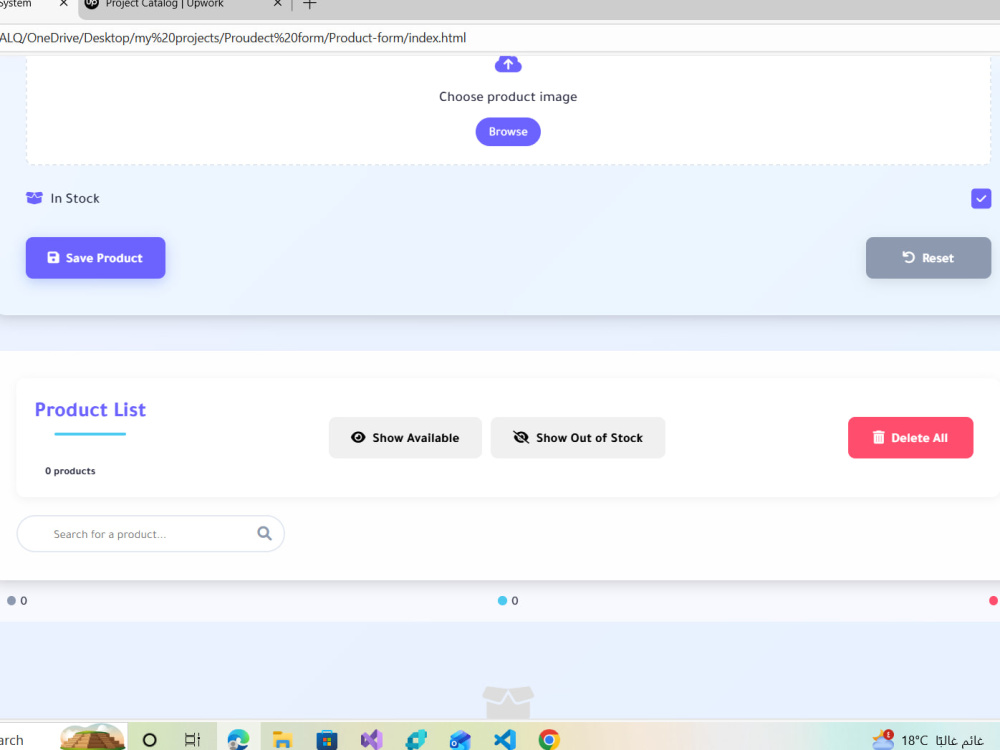This screenshot has height=750, width=1000.
Task: Click the 0 products count text
Action: (x=70, y=471)
